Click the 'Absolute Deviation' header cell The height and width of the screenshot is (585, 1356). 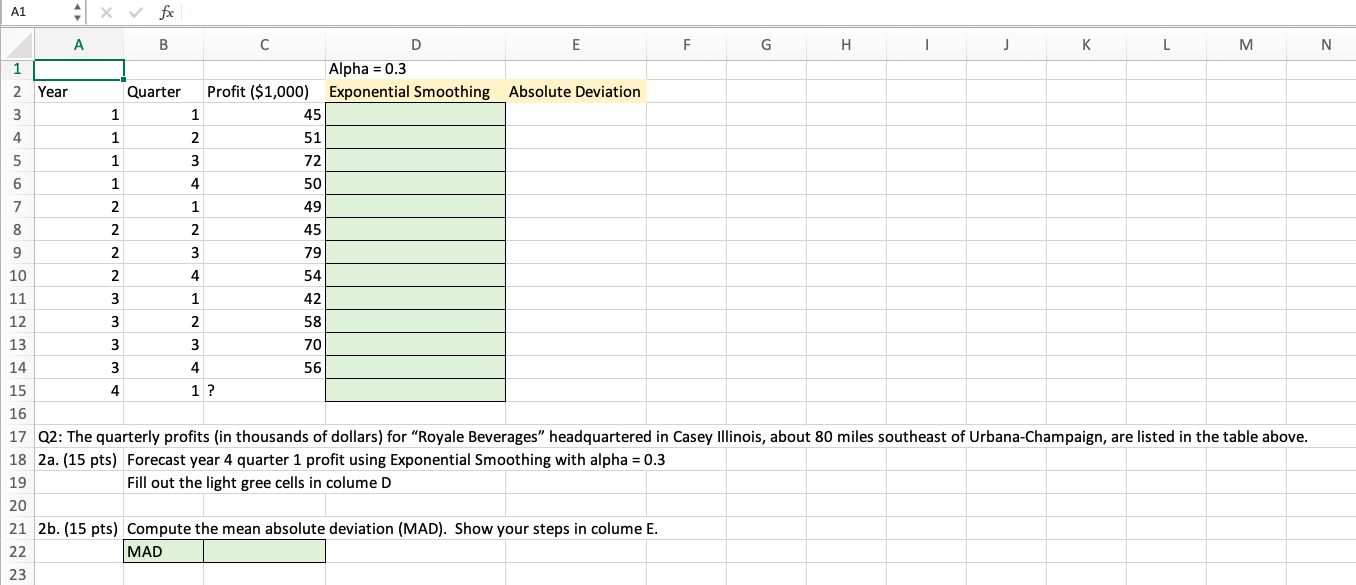click(x=575, y=91)
